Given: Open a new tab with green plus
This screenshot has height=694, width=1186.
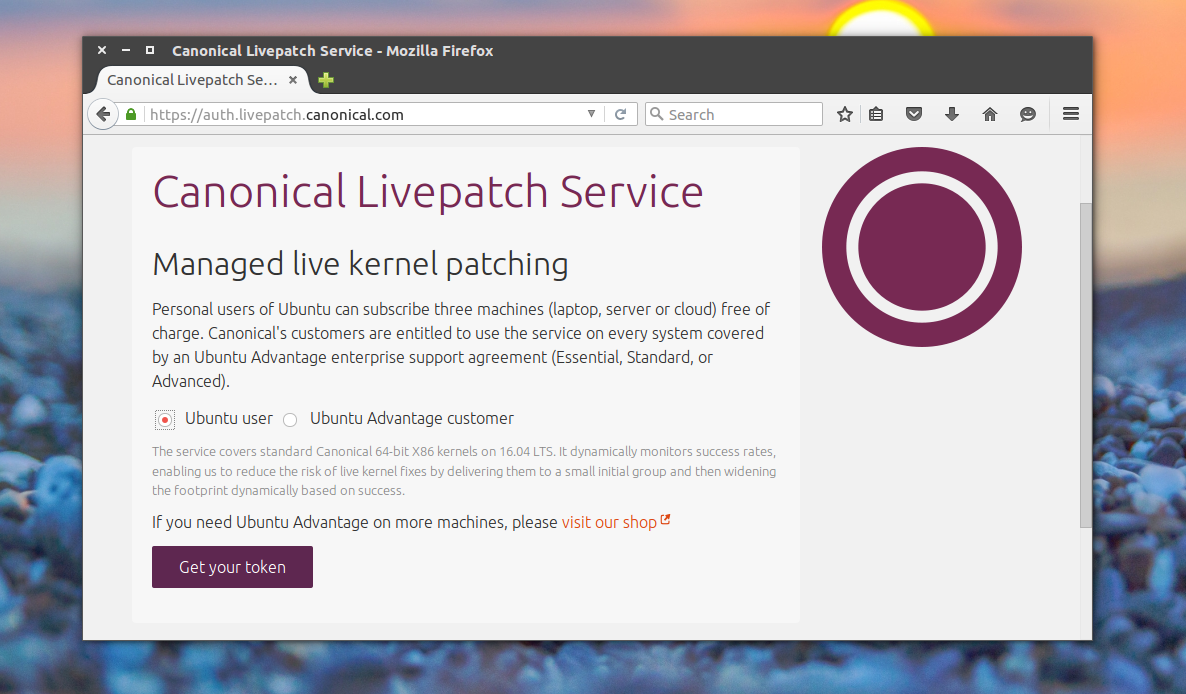Looking at the screenshot, I should coord(326,80).
